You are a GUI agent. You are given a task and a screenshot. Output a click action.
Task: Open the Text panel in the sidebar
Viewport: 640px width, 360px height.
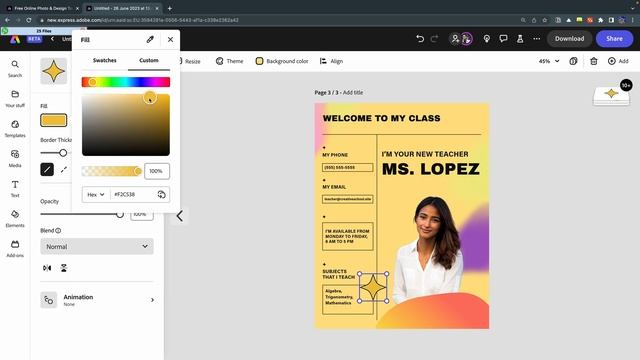point(15,189)
